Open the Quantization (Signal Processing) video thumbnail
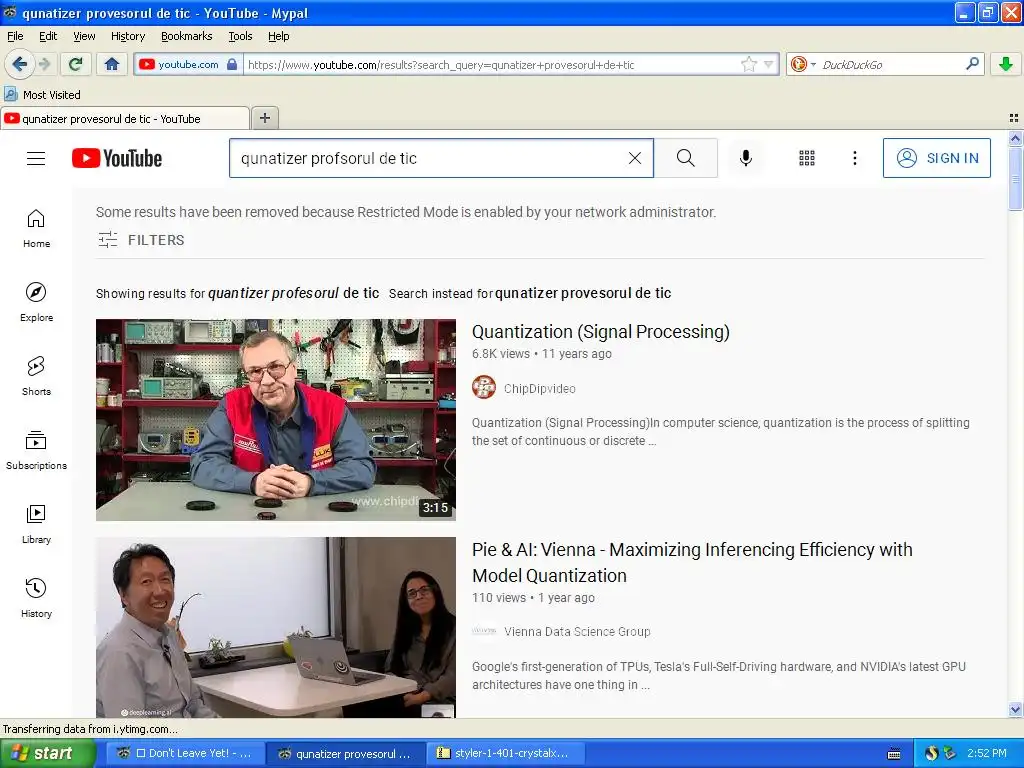This screenshot has width=1024, height=768. click(276, 420)
